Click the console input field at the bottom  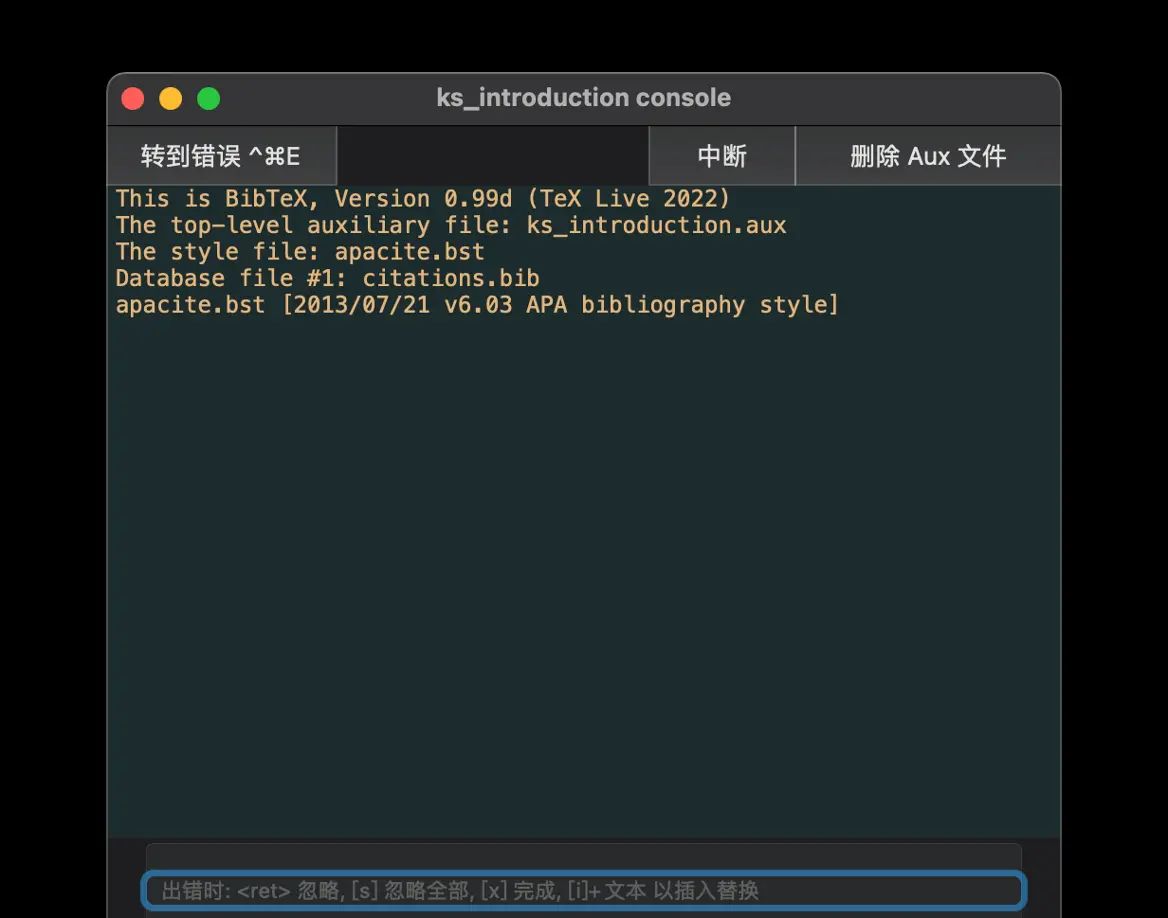coord(583,889)
